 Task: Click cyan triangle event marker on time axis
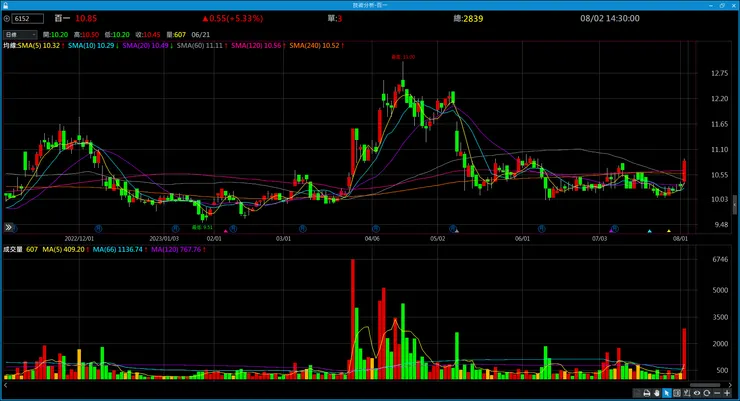click(x=649, y=231)
